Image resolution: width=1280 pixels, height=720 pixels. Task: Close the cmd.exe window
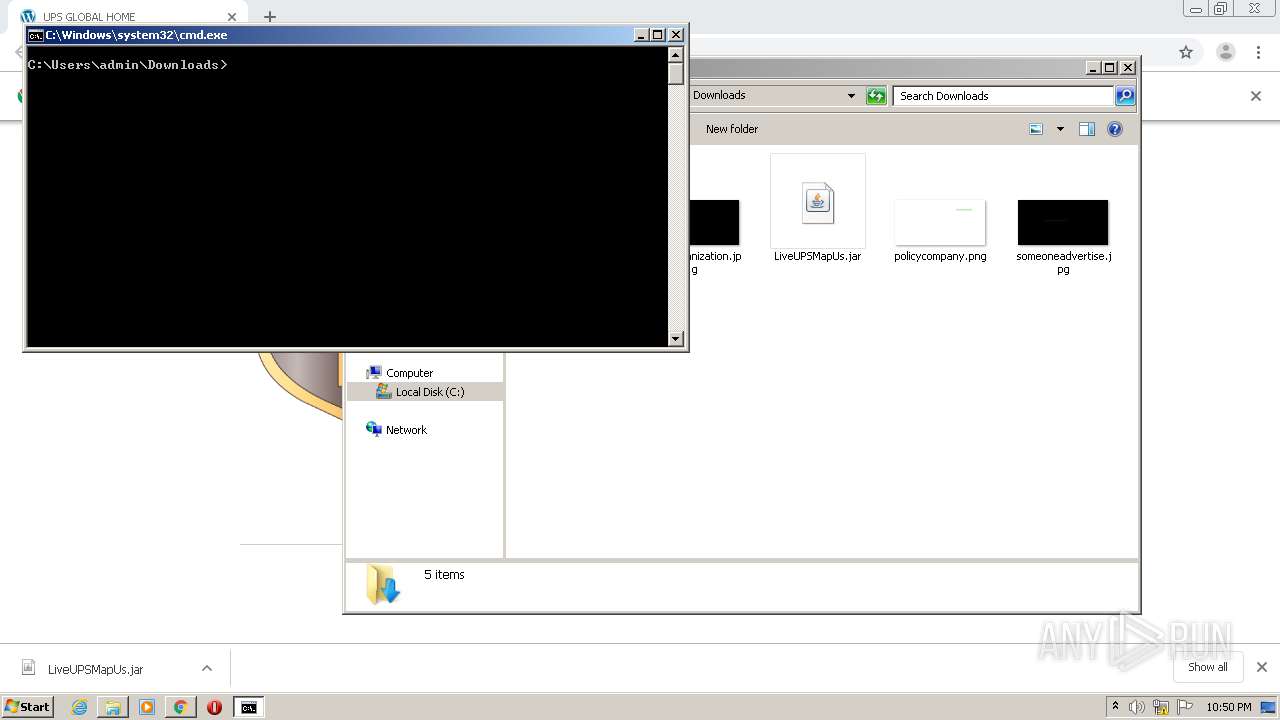[676, 35]
